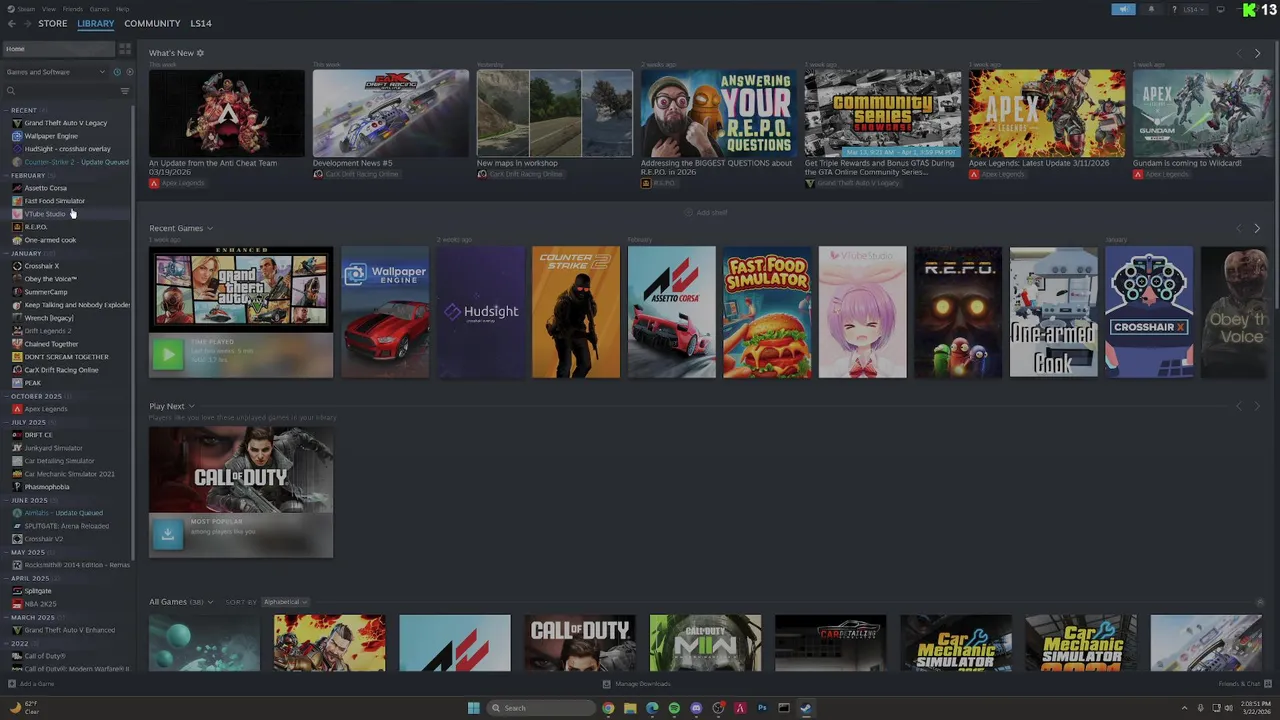The height and width of the screenshot is (720, 1280).
Task: Click Windows taskbar Search box
Action: (541, 708)
